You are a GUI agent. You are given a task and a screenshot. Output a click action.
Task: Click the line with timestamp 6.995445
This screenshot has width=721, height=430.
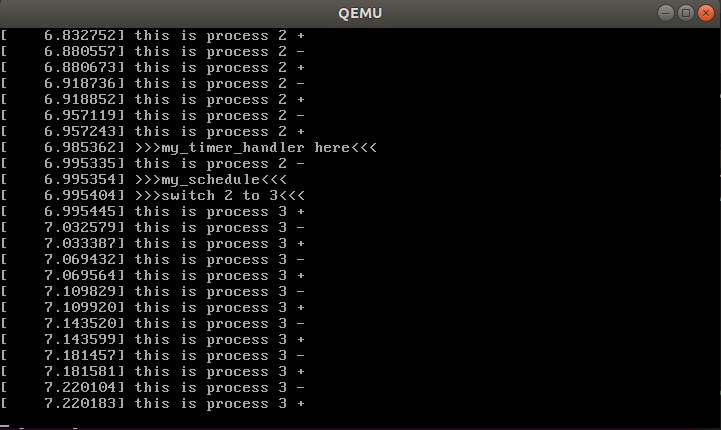tap(152, 212)
